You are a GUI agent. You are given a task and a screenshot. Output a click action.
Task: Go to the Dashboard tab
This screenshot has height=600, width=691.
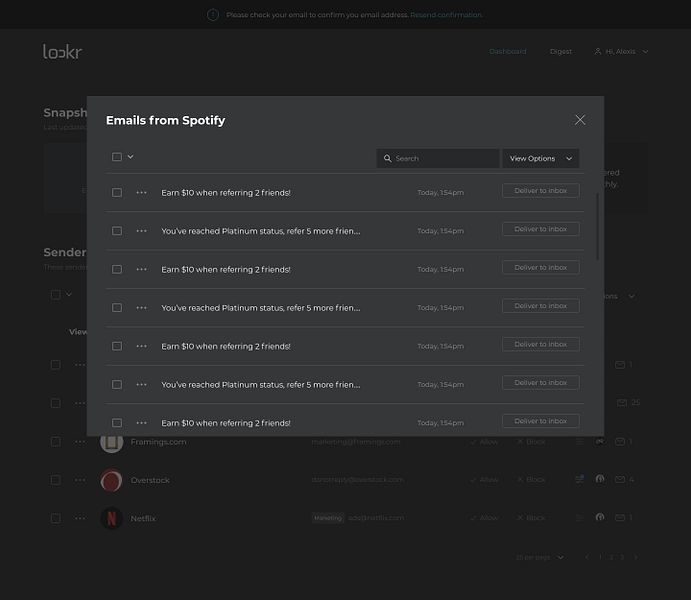pyautogui.click(x=508, y=52)
